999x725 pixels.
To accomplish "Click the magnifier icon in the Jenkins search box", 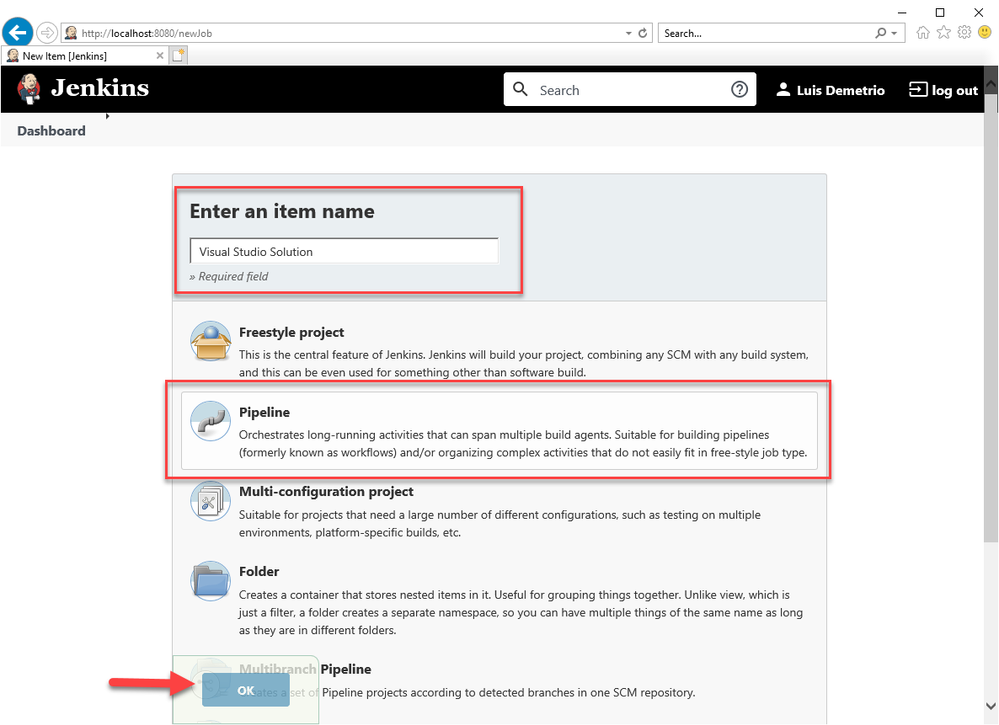I will point(521,89).
